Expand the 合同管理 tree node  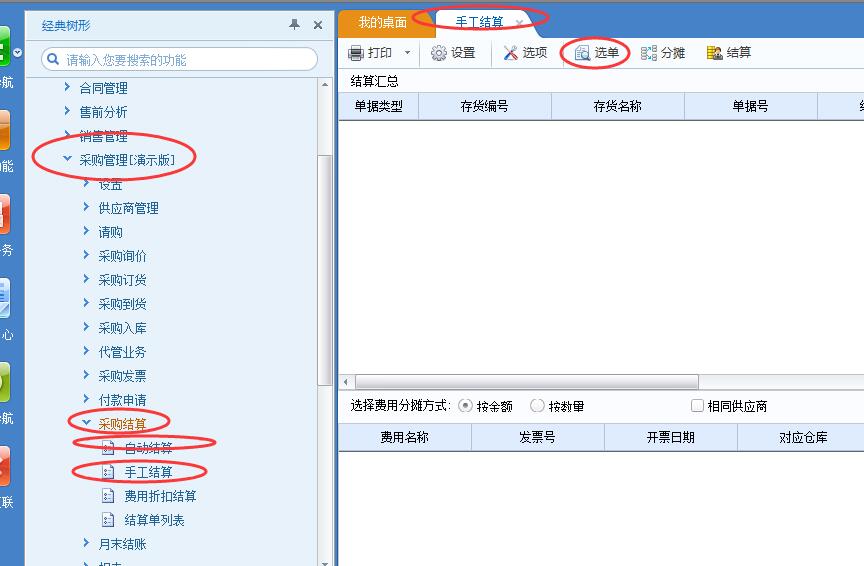pos(67,88)
